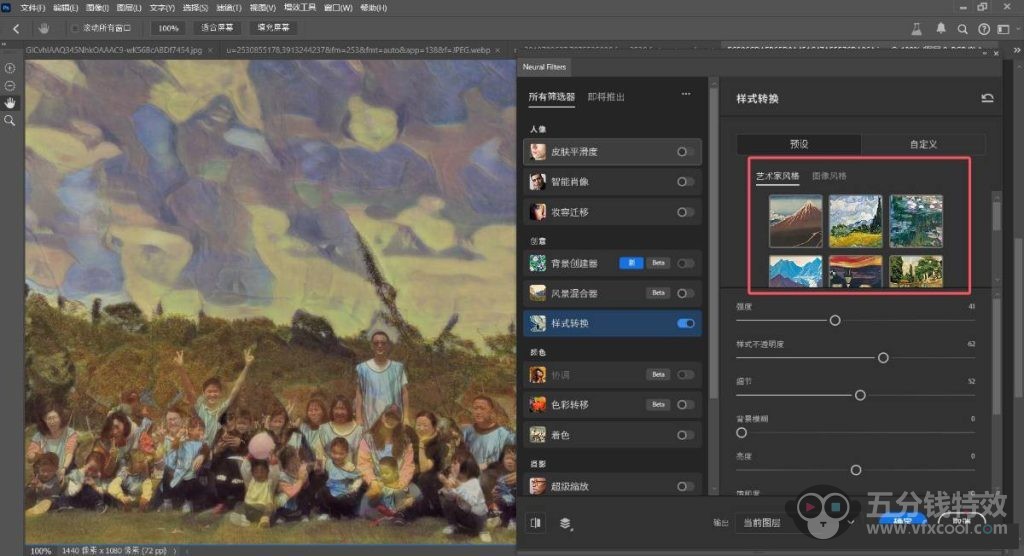This screenshot has height=556, width=1024.
Task: Click the 样式不透明度 slider handle
Action: point(883,357)
